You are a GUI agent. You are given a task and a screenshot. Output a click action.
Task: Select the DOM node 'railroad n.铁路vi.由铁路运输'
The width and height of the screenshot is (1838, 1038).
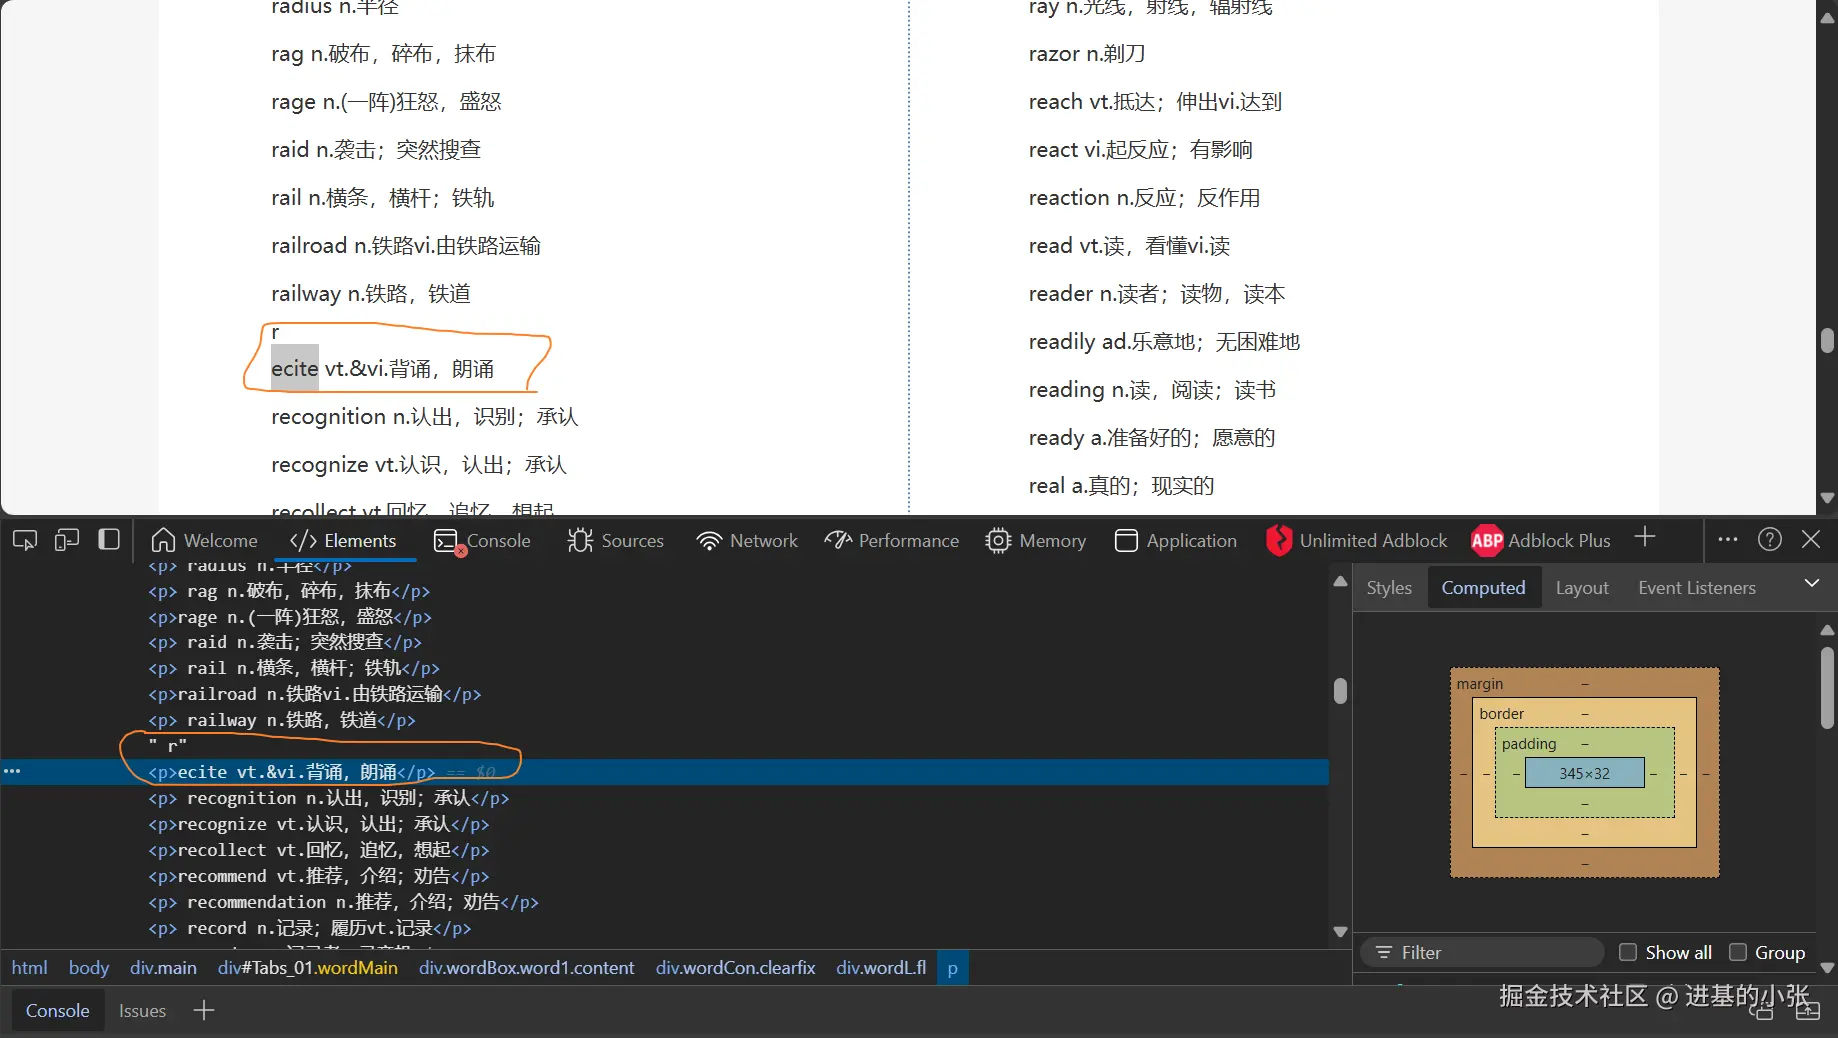click(x=314, y=693)
